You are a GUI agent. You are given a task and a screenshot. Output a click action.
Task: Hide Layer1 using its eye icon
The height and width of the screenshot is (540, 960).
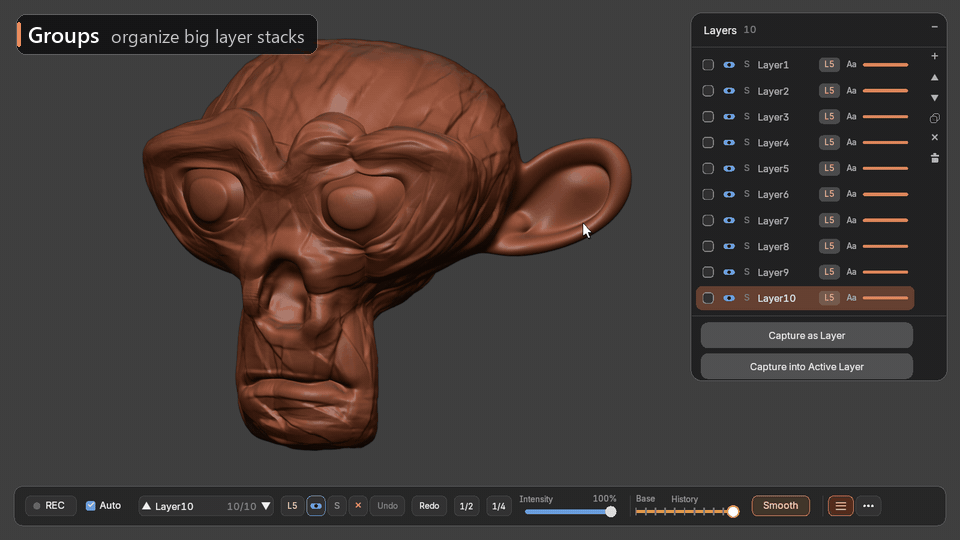729,64
